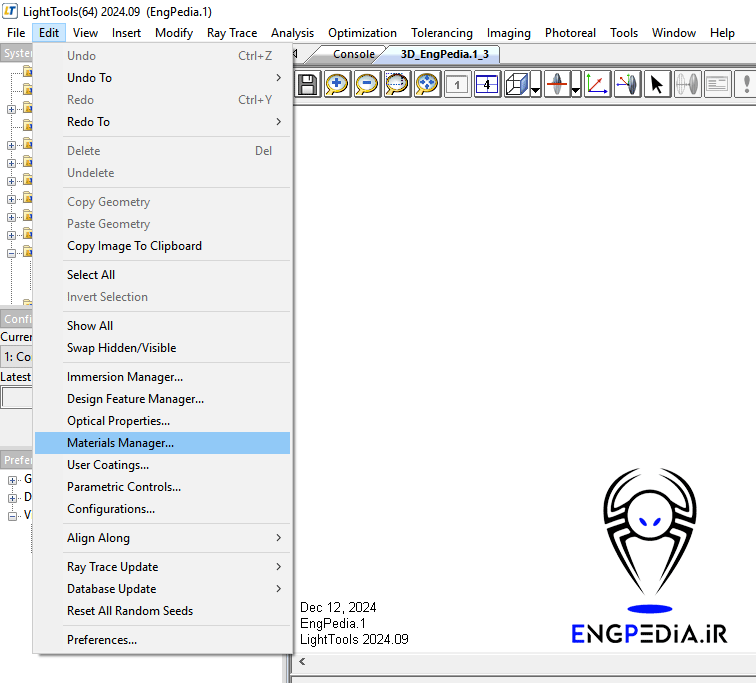Open the dropdown arrow beside the lens-line icon
Screen dimensions: 756x683
[x=576, y=85]
